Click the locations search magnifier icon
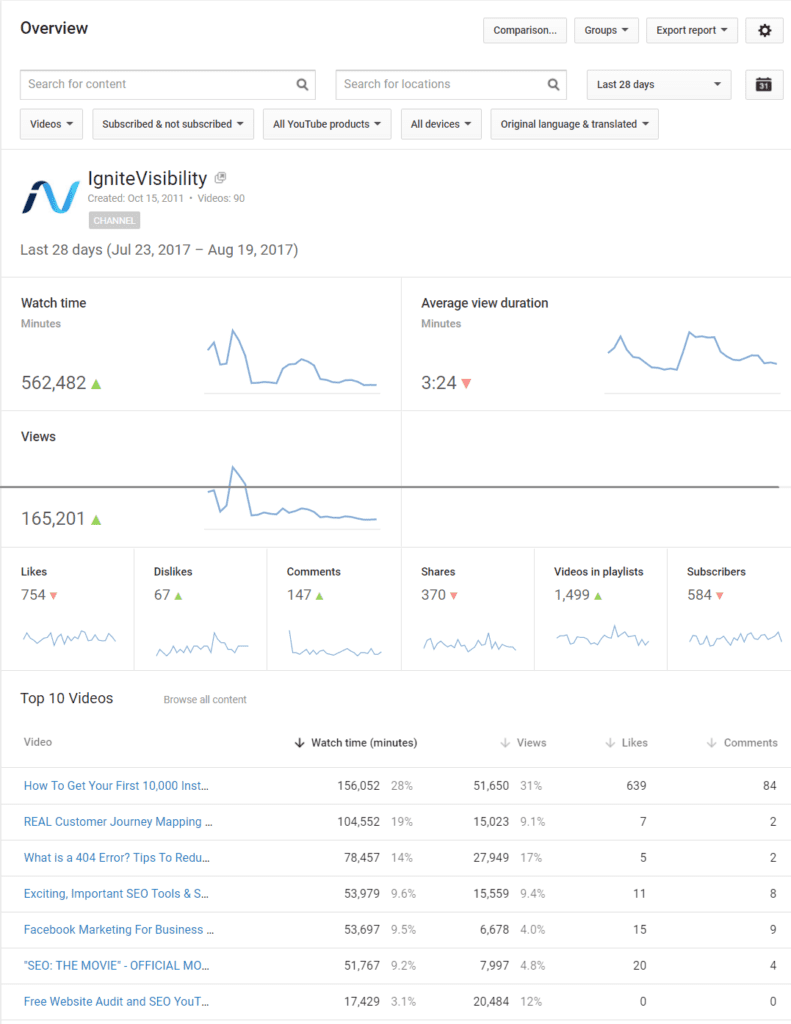 tap(553, 84)
